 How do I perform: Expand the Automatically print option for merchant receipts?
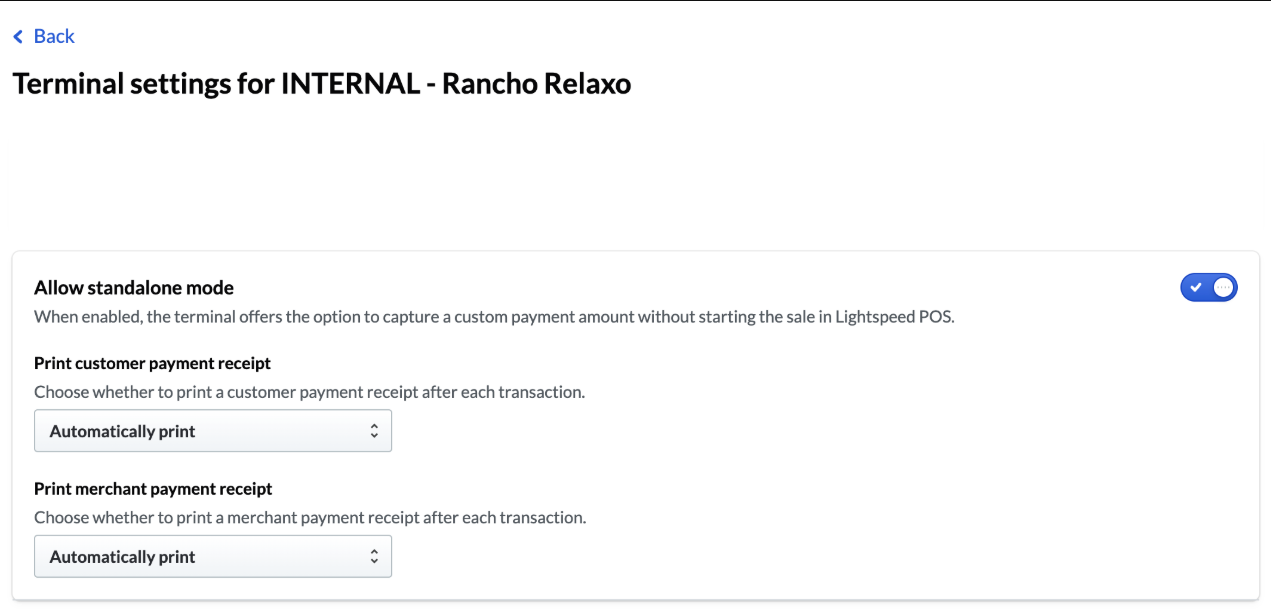tap(213, 556)
